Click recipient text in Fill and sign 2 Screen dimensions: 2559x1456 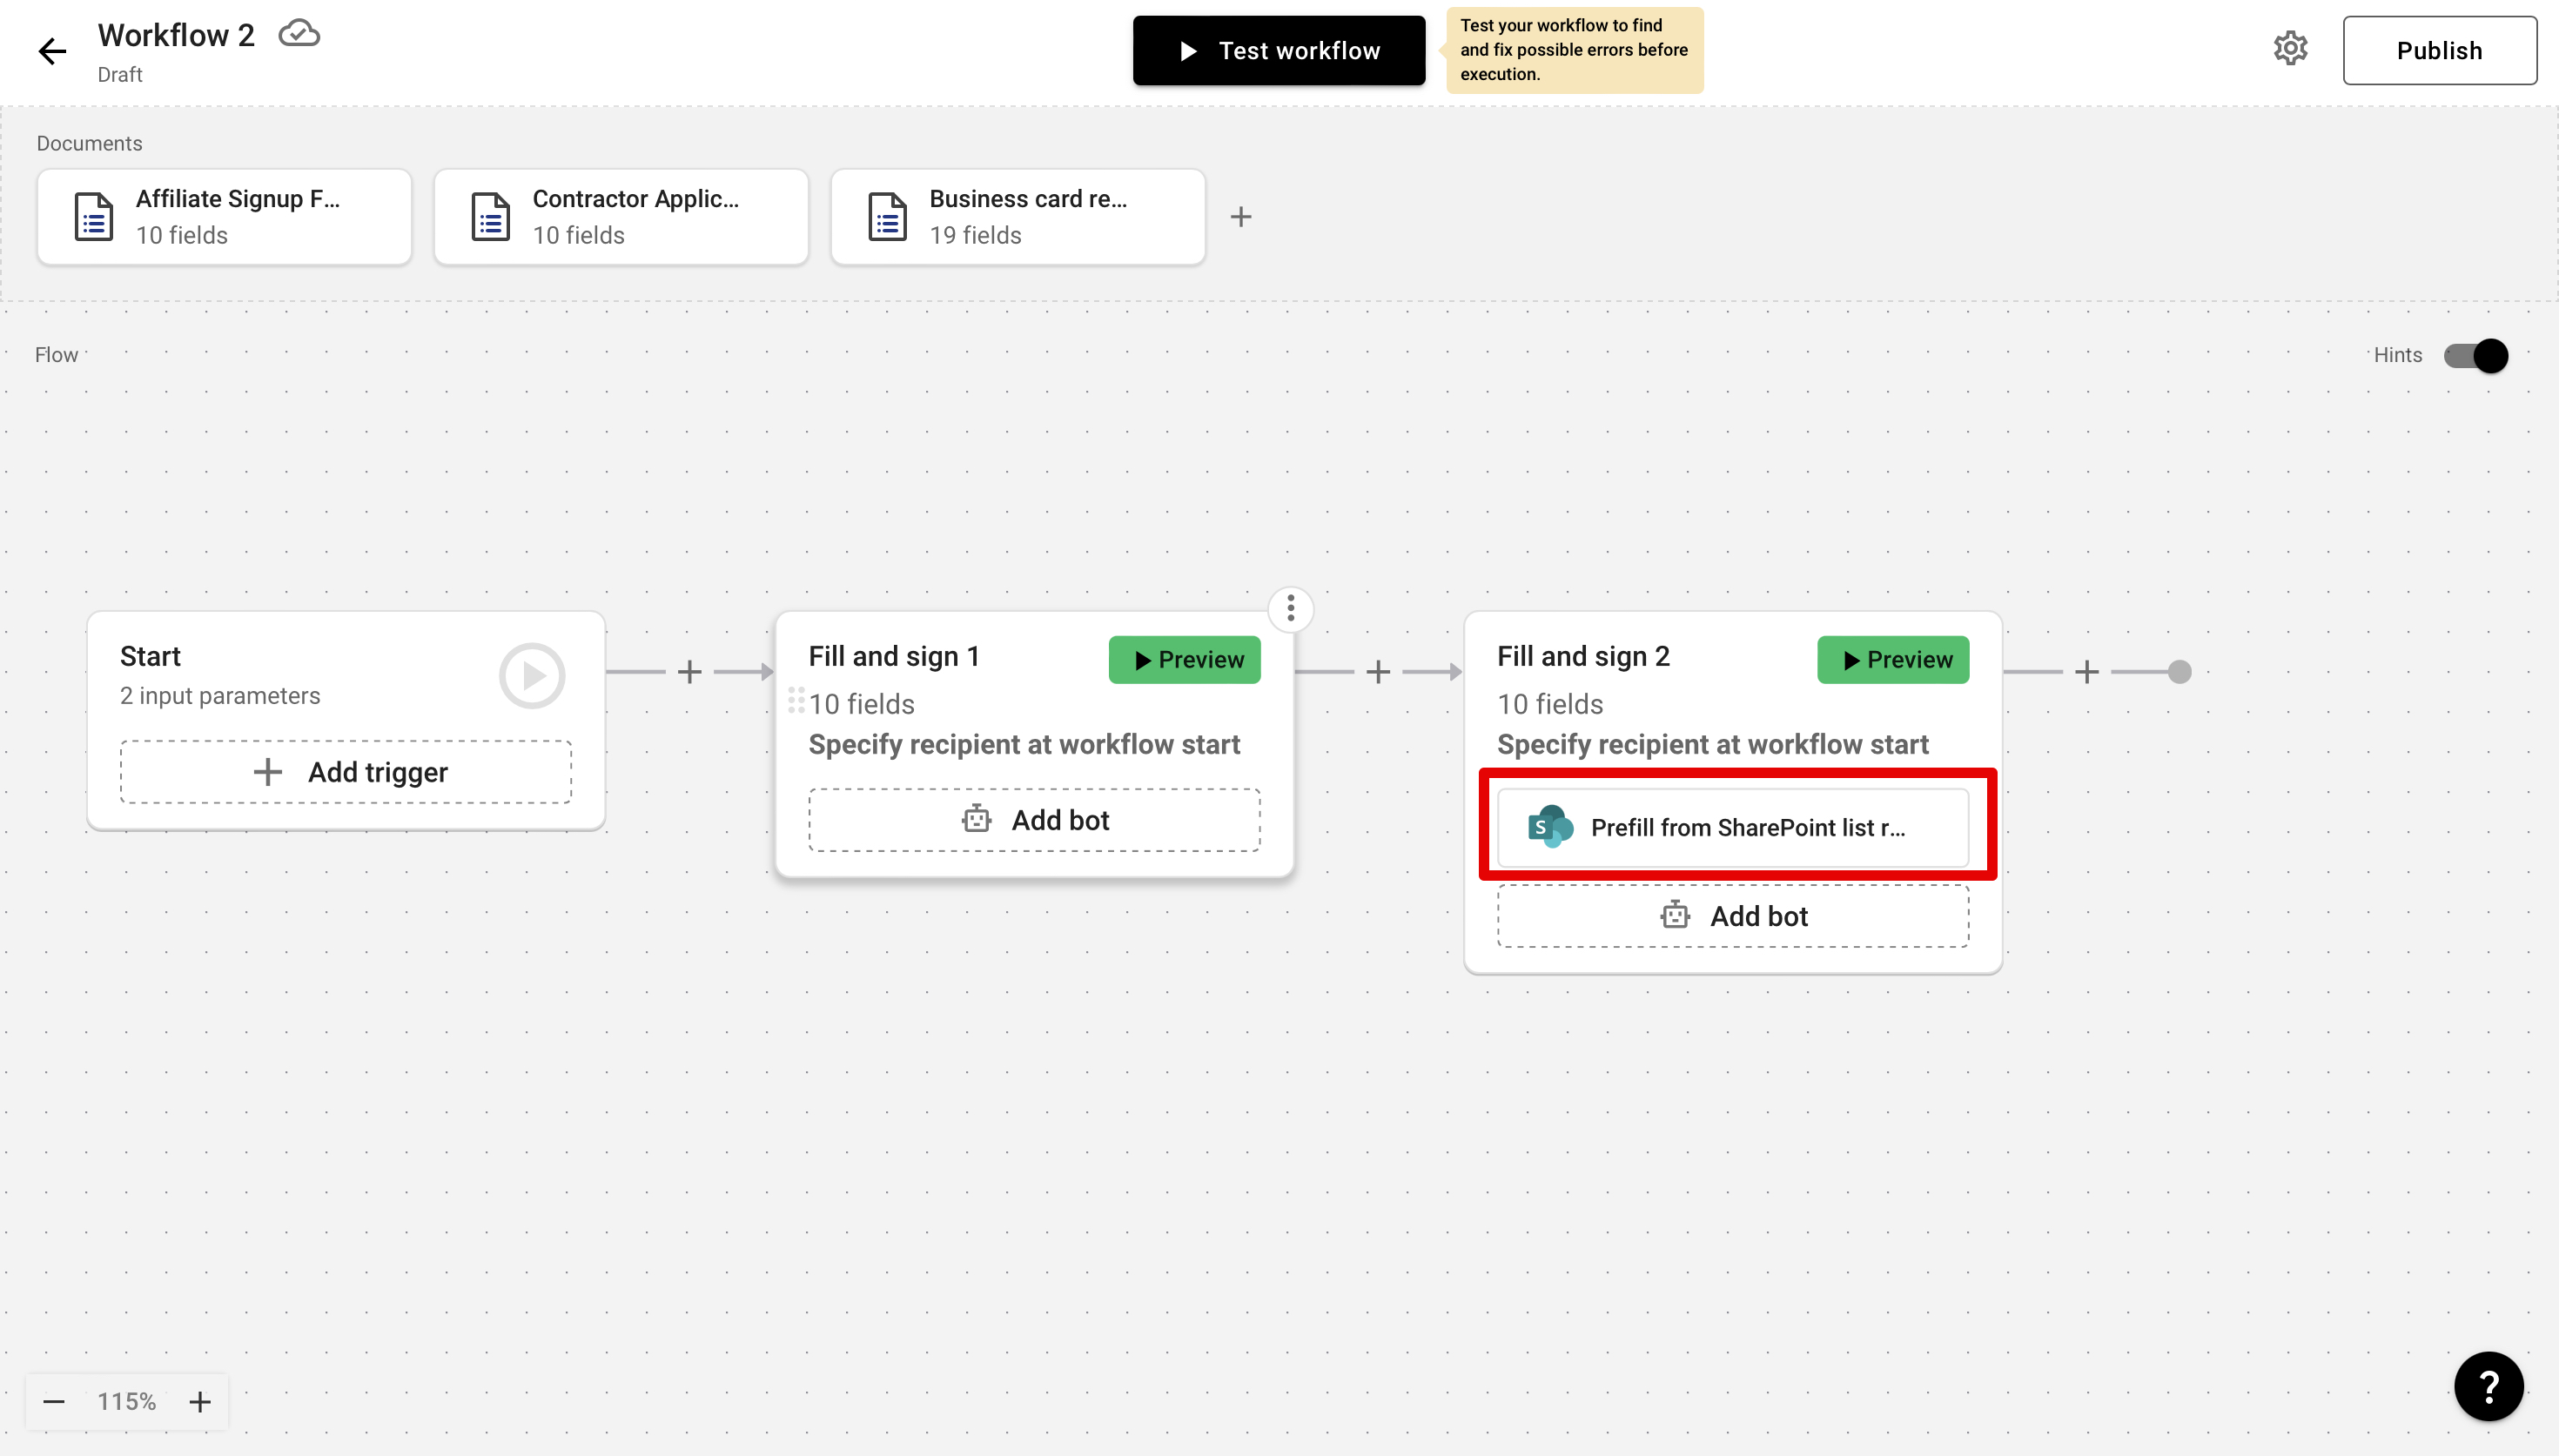1712,745
